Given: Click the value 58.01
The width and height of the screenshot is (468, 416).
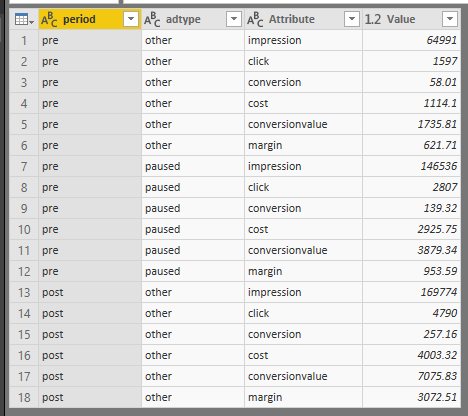Looking at the screenshot, I should click(x=443, y=82).
